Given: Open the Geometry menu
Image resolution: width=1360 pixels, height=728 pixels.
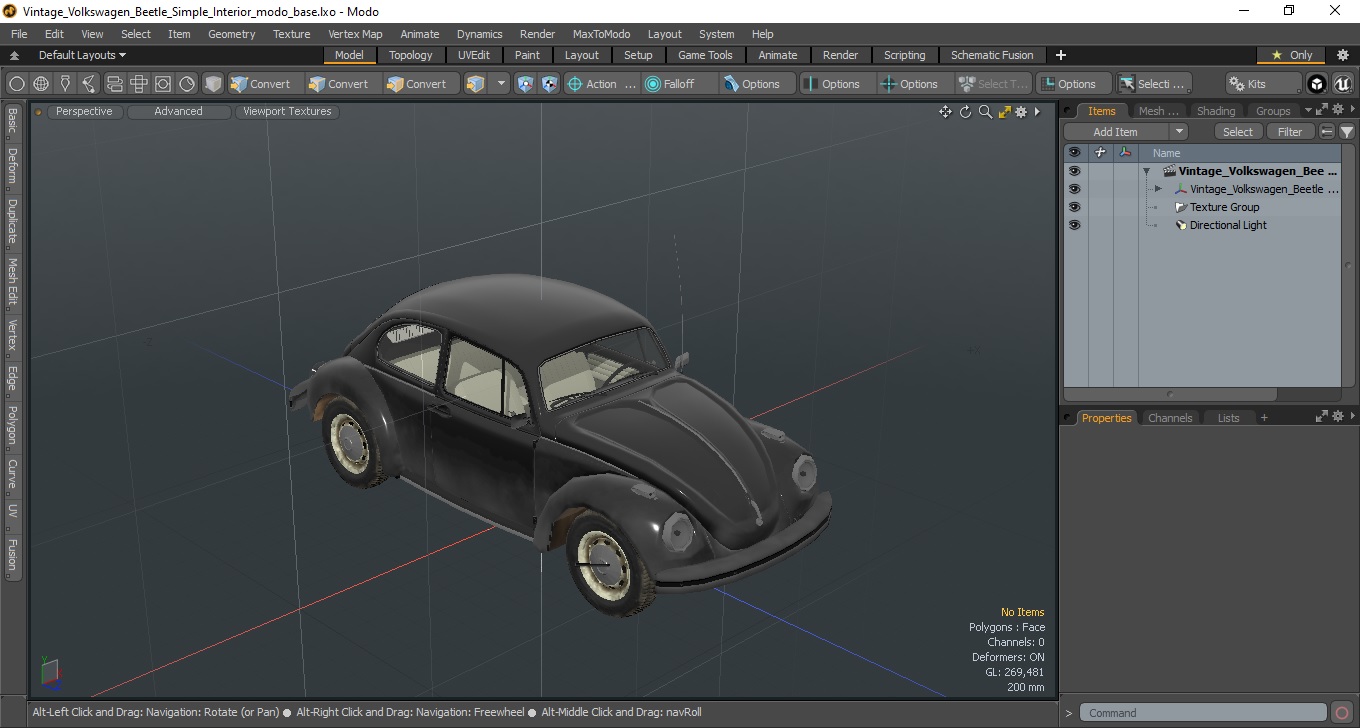Looking at the screenshot, I should click(231, 34).
